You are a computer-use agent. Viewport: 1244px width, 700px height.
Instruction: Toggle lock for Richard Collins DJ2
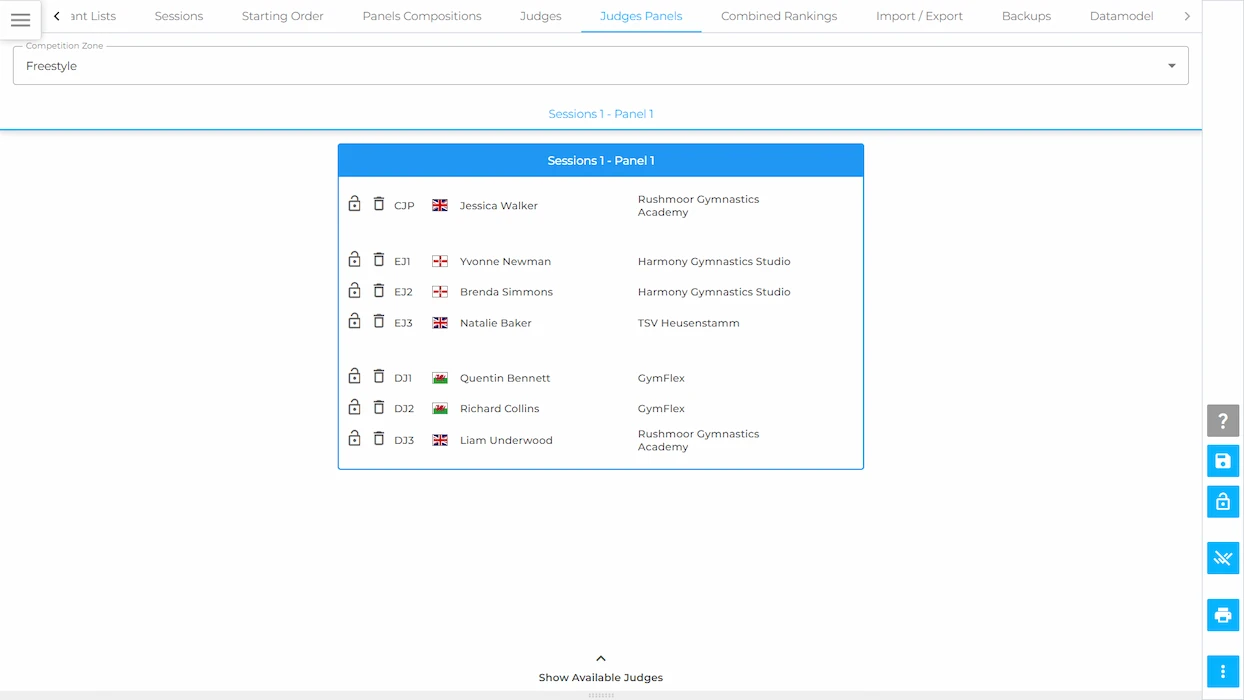[354, 408]
